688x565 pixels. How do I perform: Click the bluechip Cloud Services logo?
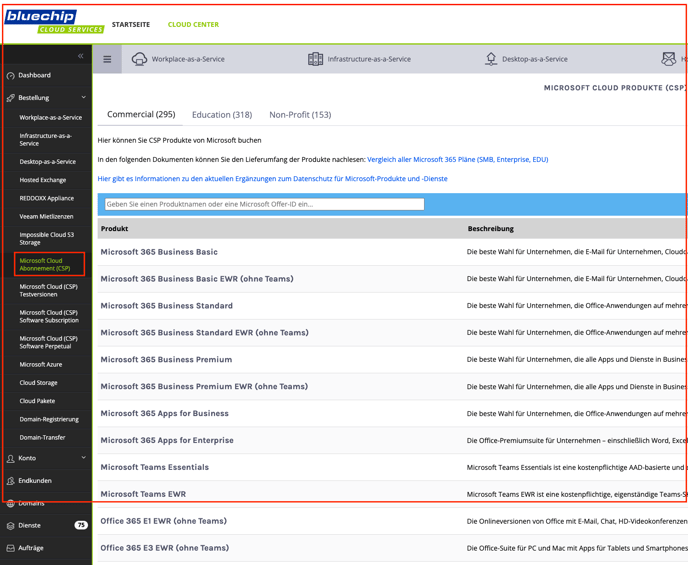54,21
